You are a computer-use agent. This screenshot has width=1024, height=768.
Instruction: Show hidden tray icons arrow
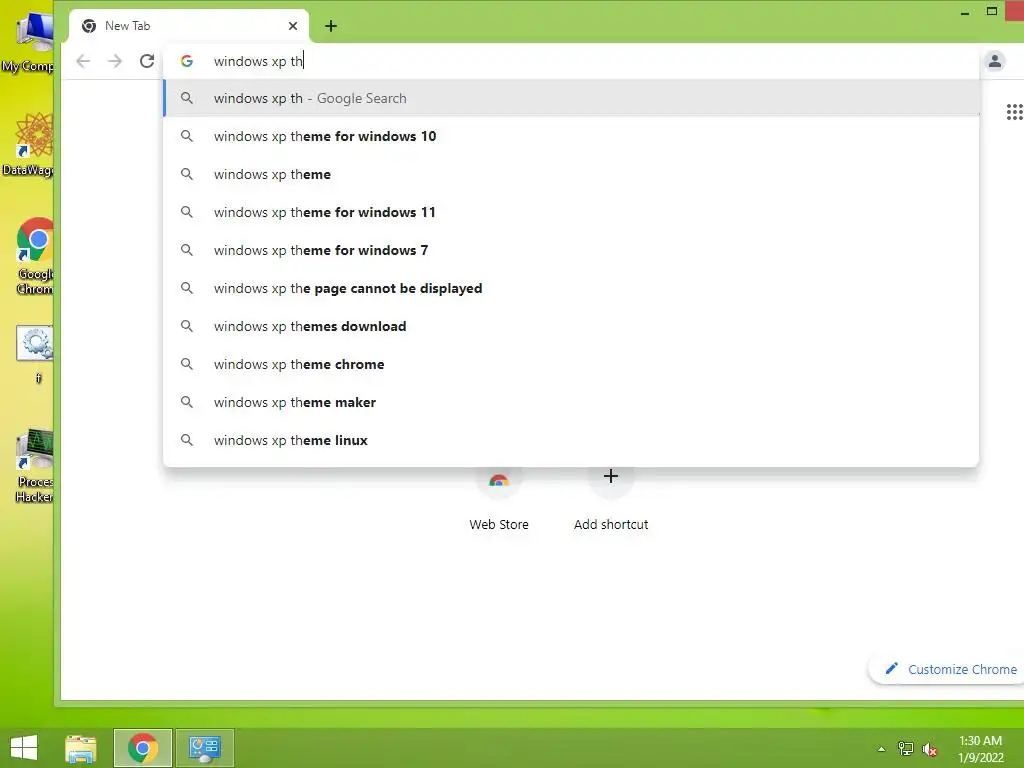(882, 749)
